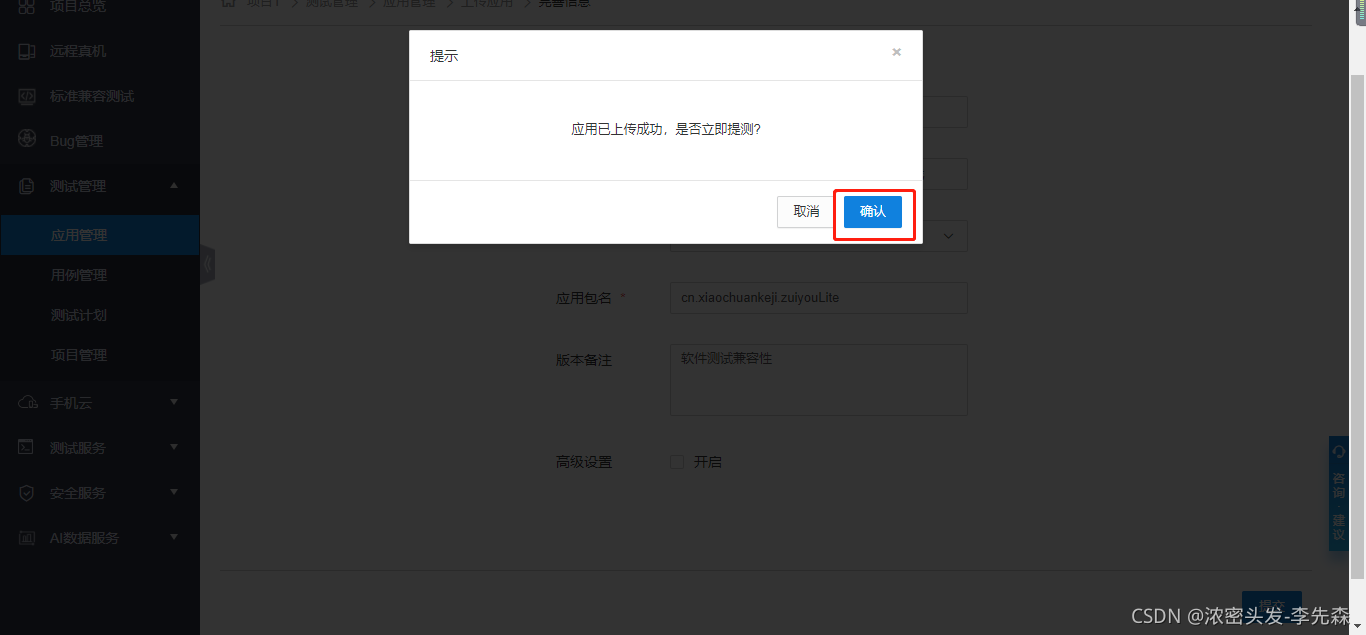Click the 测试服务 terminal icon
The width and height of the screenshot is (1366, 635).
point(28,447)
